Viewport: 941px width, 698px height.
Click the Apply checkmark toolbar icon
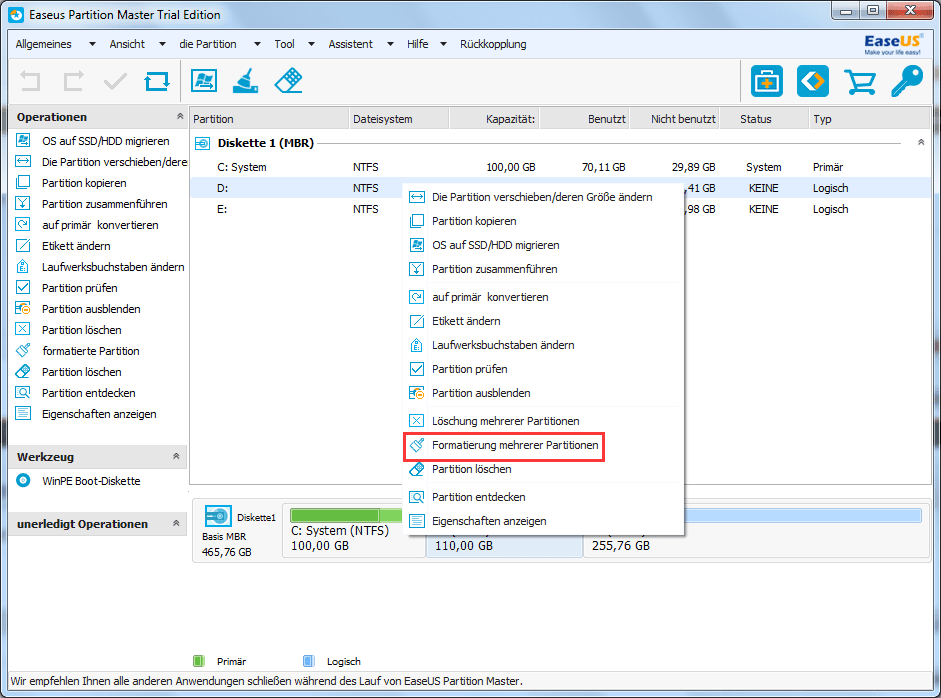(x=115, y=81)
